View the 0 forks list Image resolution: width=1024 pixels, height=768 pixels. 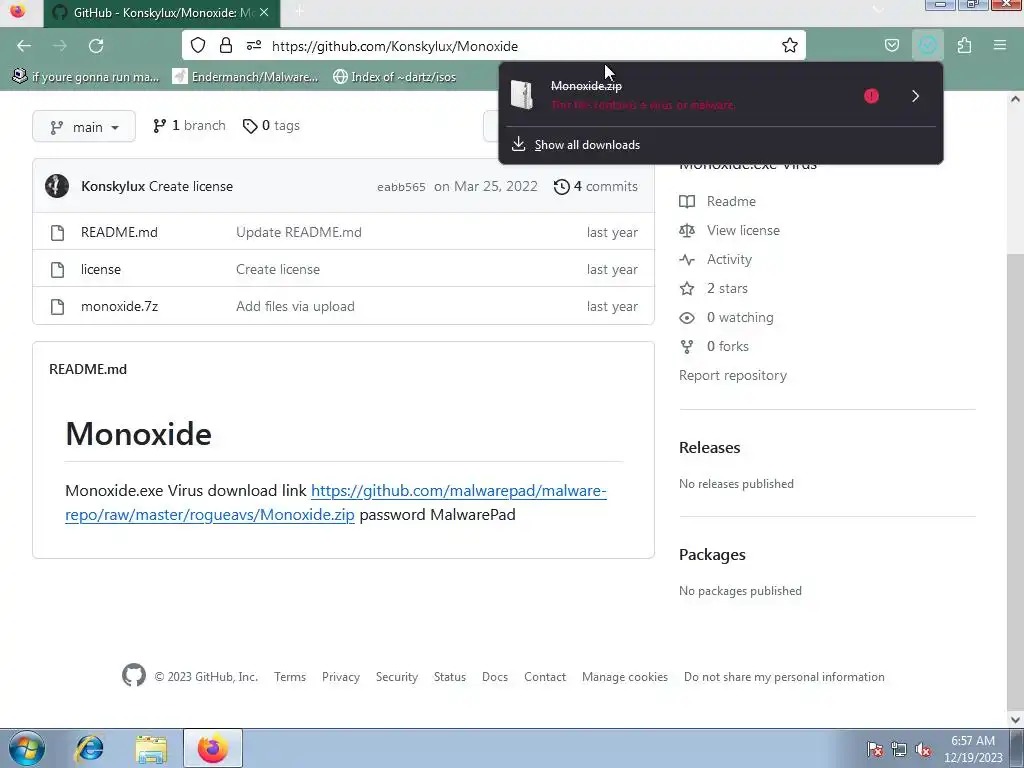[x=714, y=346]
